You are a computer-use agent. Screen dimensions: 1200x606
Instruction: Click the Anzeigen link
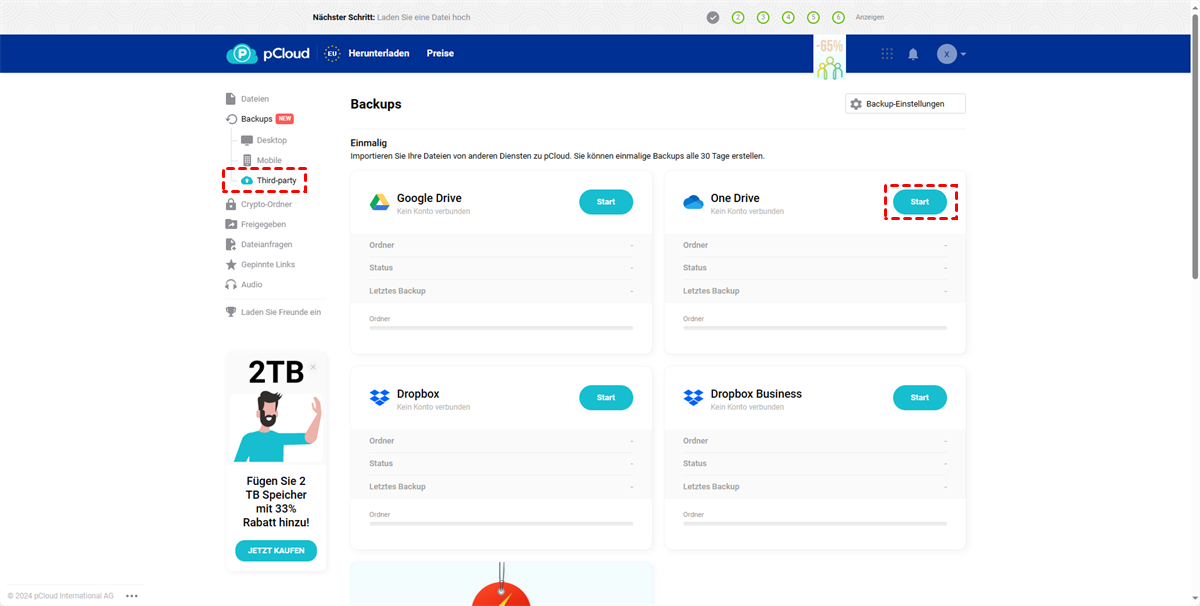point(870,17)
